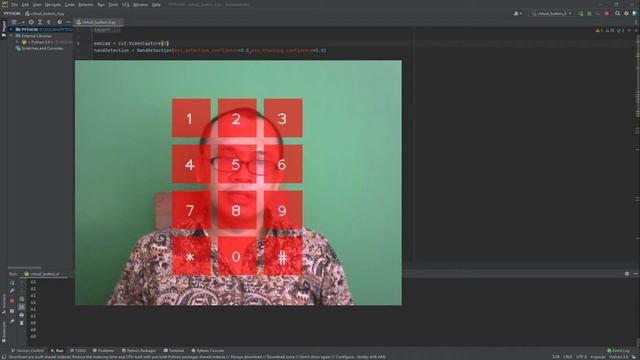Open the Navigate menu
Screen dimensions: 640x360
point(53,4)
